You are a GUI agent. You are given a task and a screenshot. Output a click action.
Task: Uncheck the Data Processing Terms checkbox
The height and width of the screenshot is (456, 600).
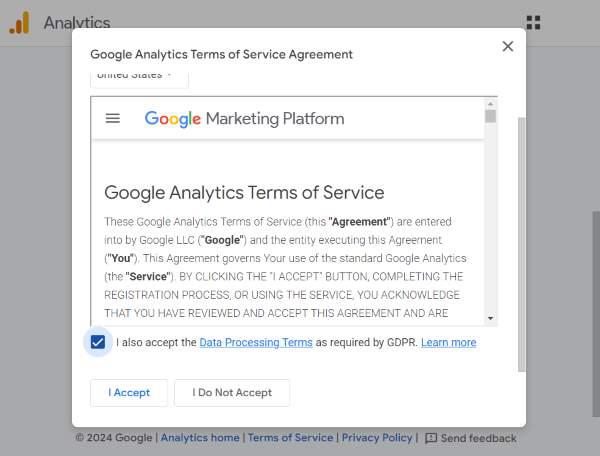[98, 342]
